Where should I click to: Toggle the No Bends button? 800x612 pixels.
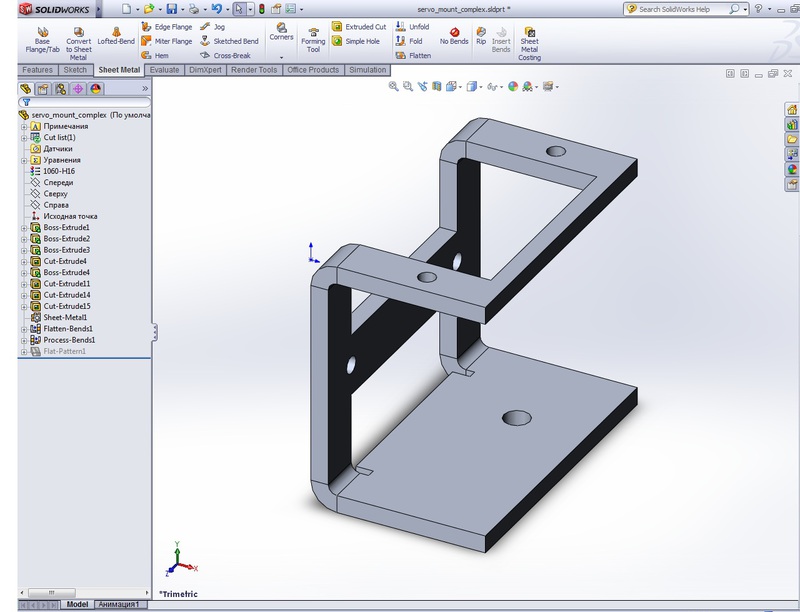point(454,36)
